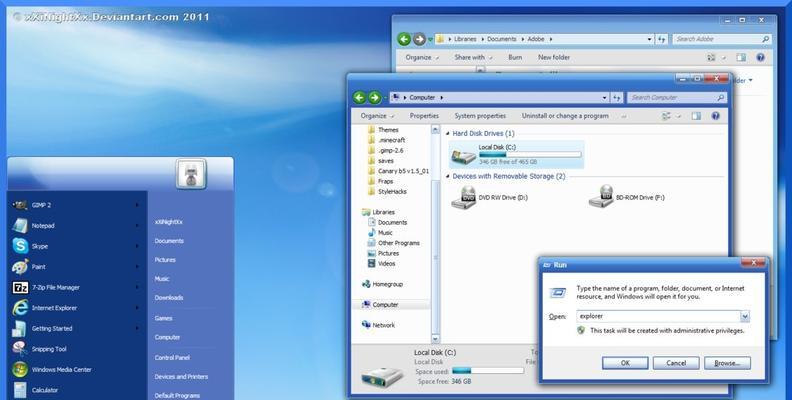
Task: Refresh the Computer window address bar
Action: point(616,97)
